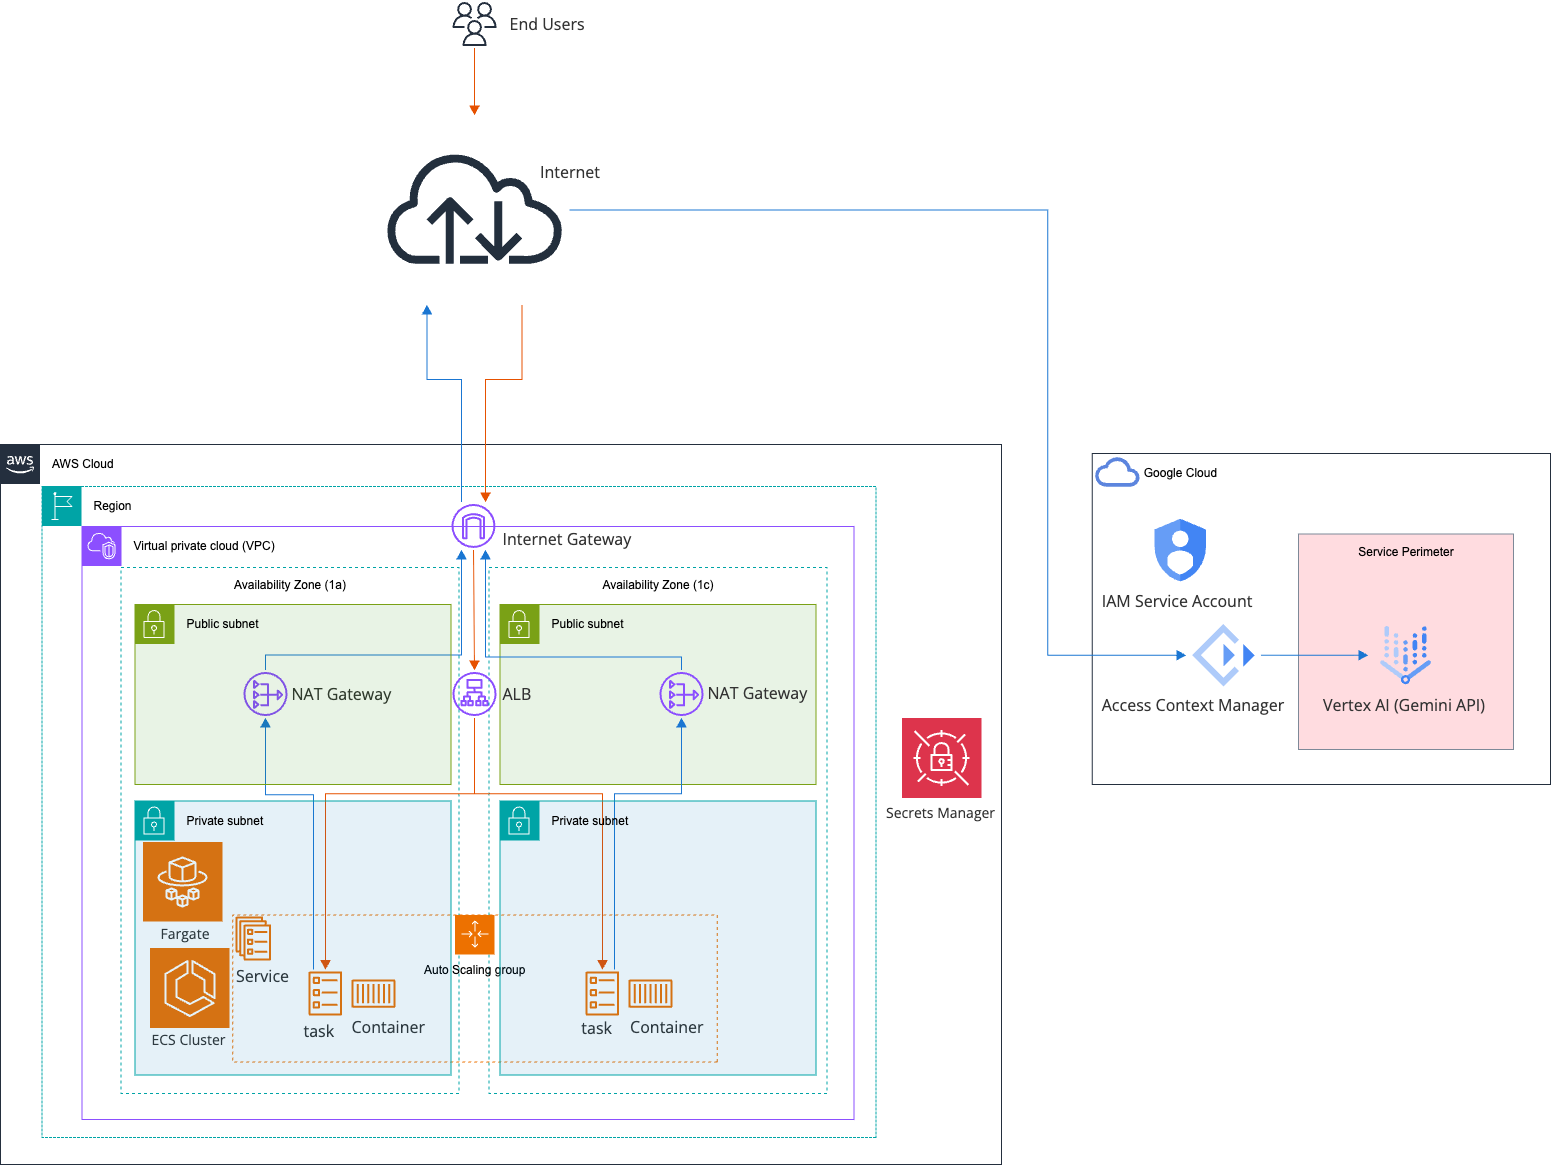Select the Vertex AI Gemini API icon
This screenshot has height=1165, width=1551.
[1405, 655]
